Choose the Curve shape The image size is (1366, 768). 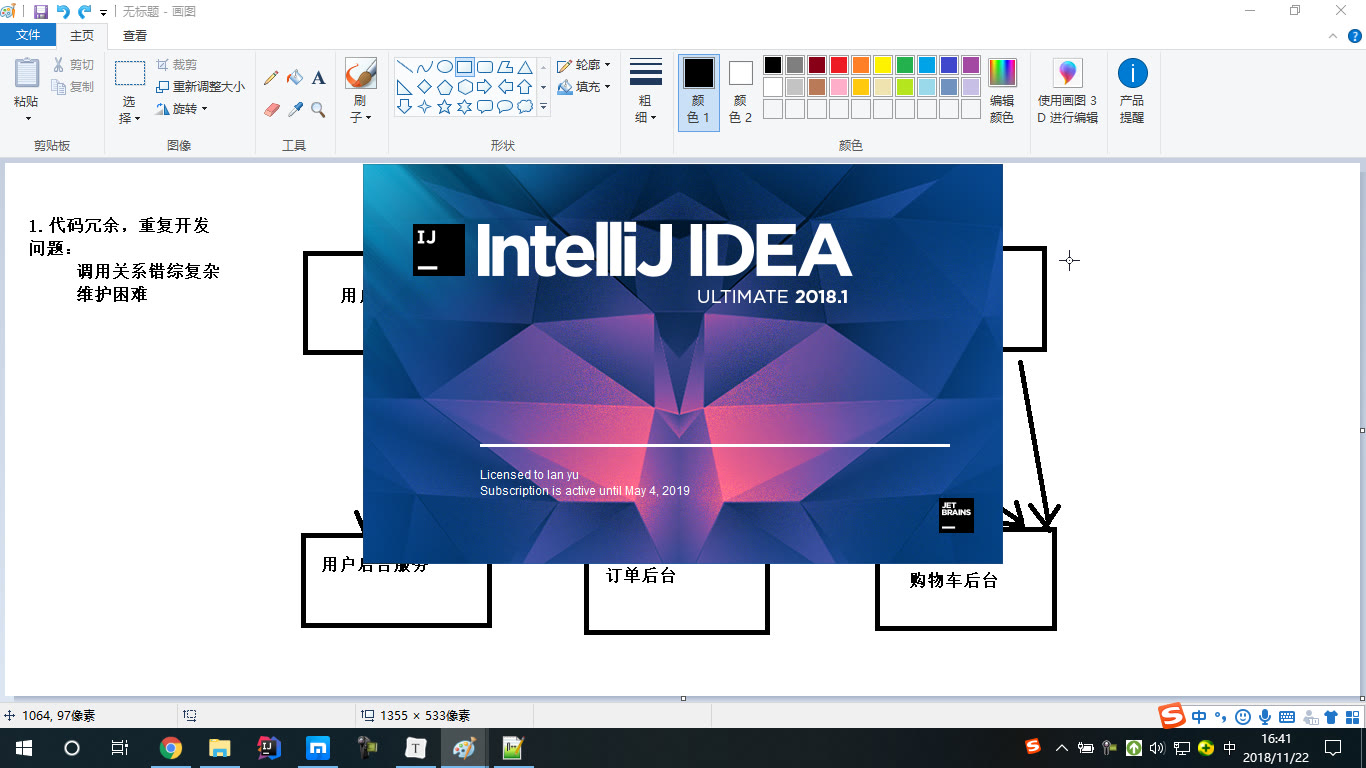point(425,67)
